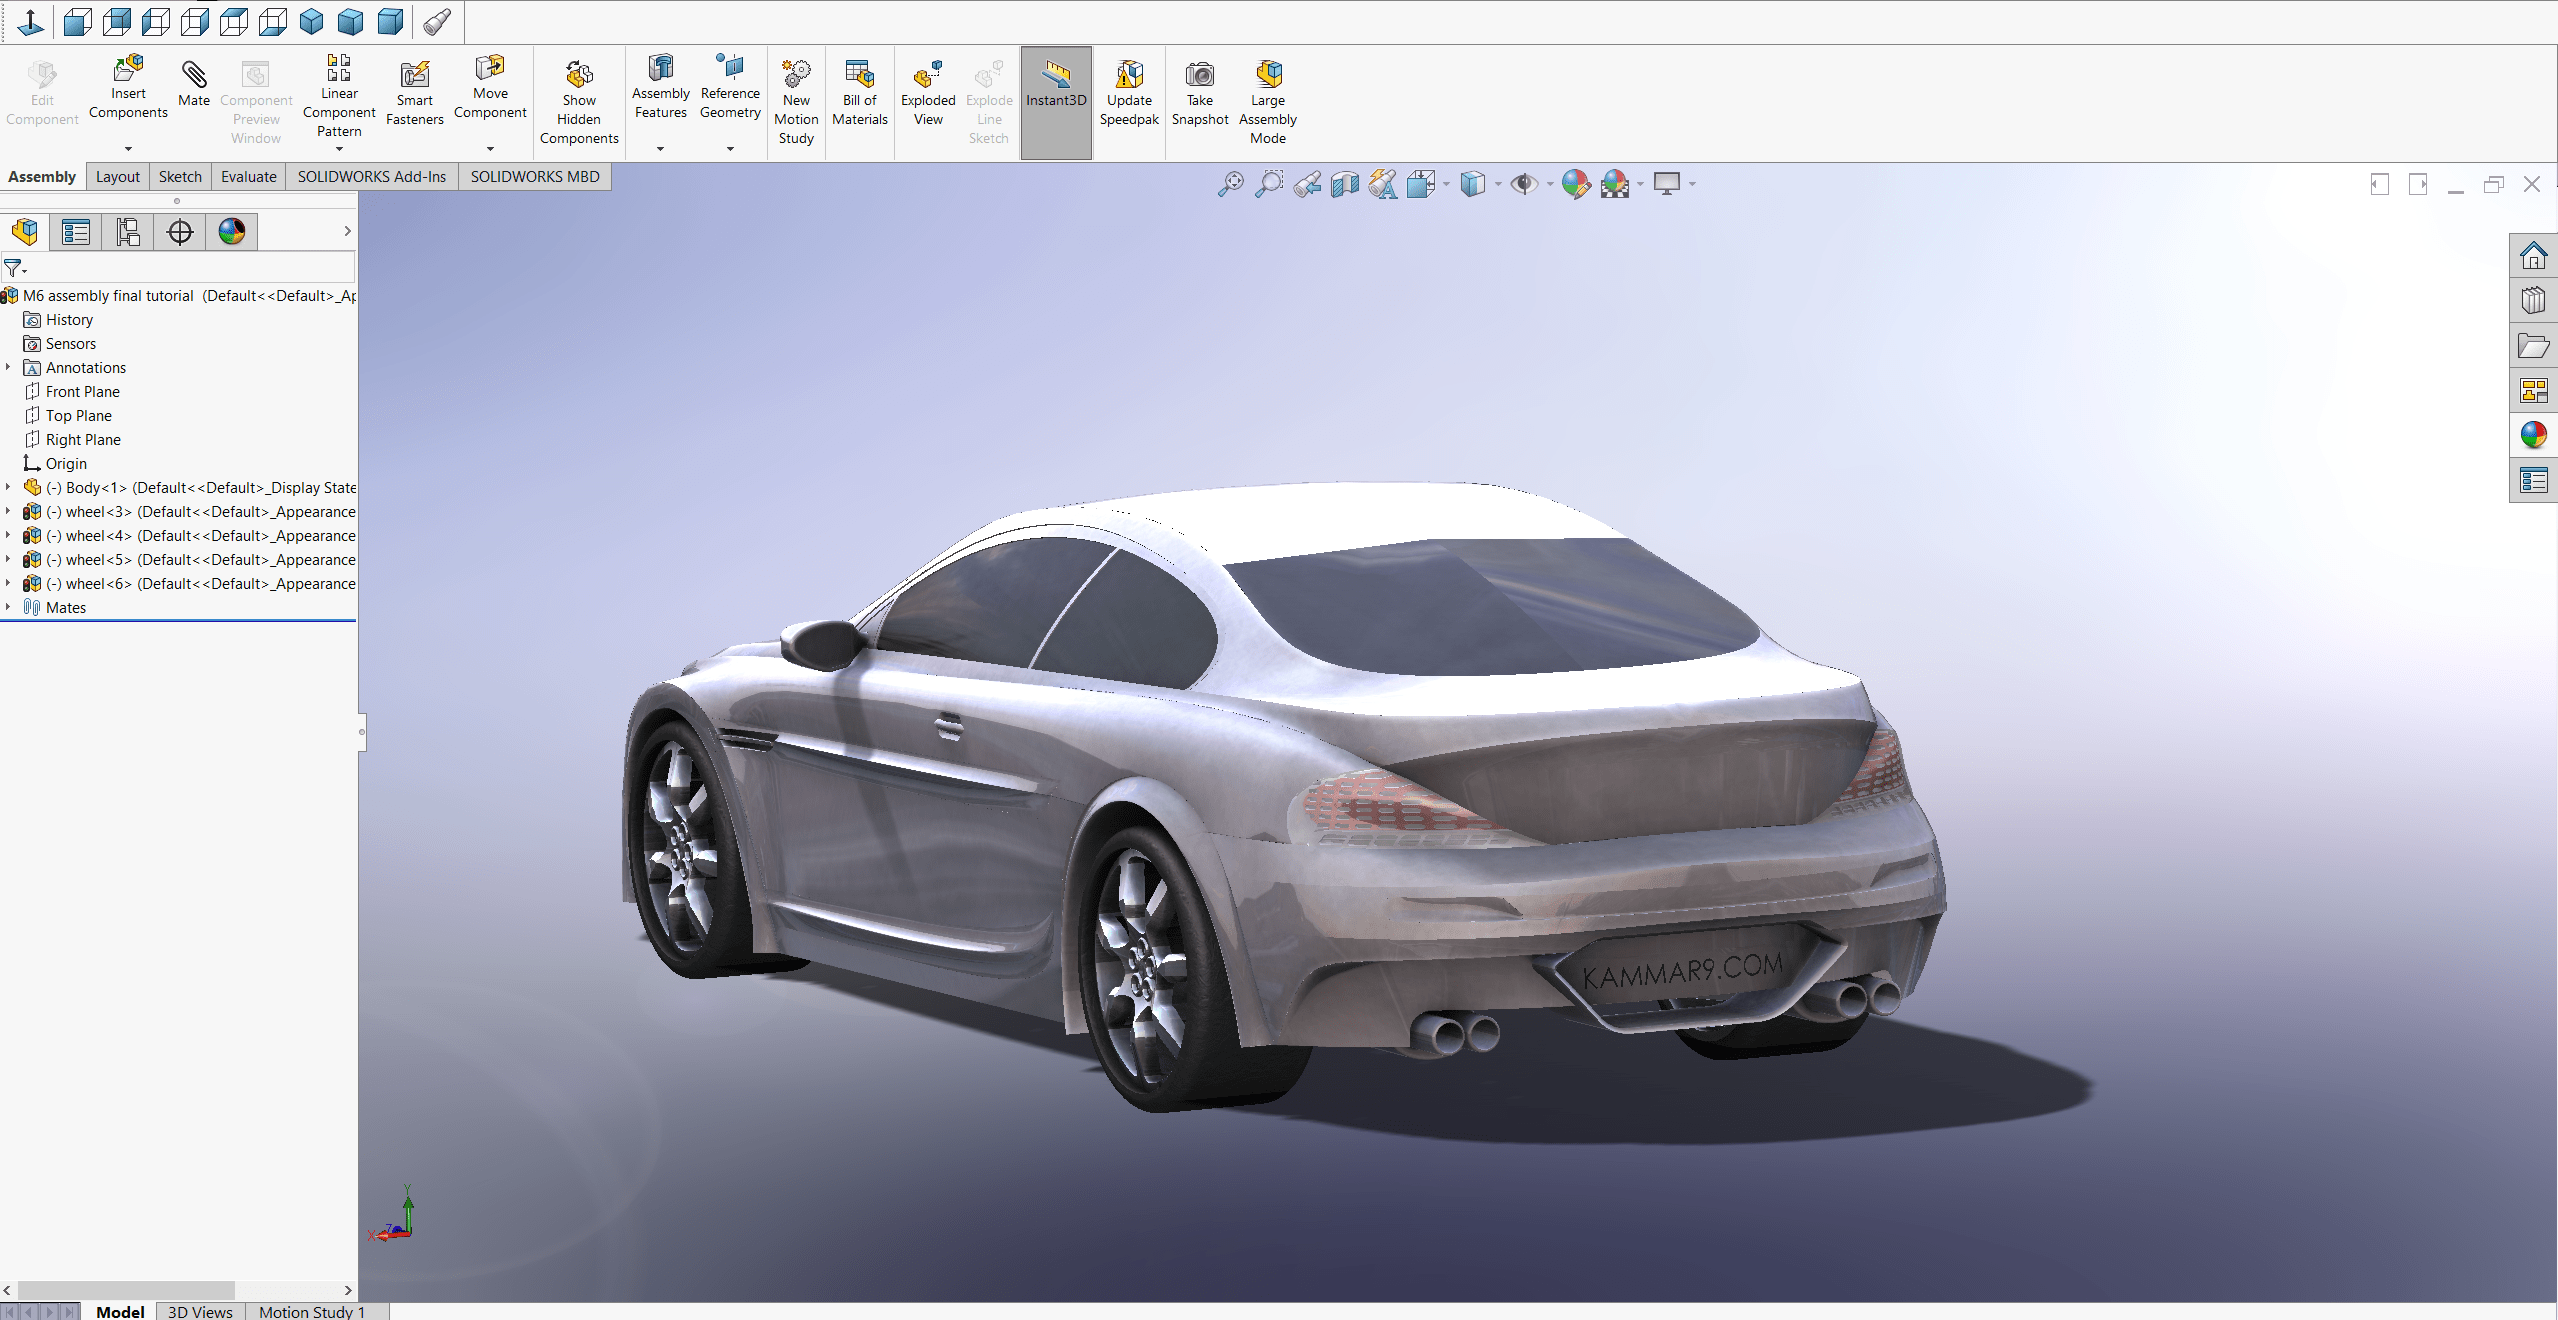Toggle Instant3D mode

pyautogui.click(x=1056, y=102)
